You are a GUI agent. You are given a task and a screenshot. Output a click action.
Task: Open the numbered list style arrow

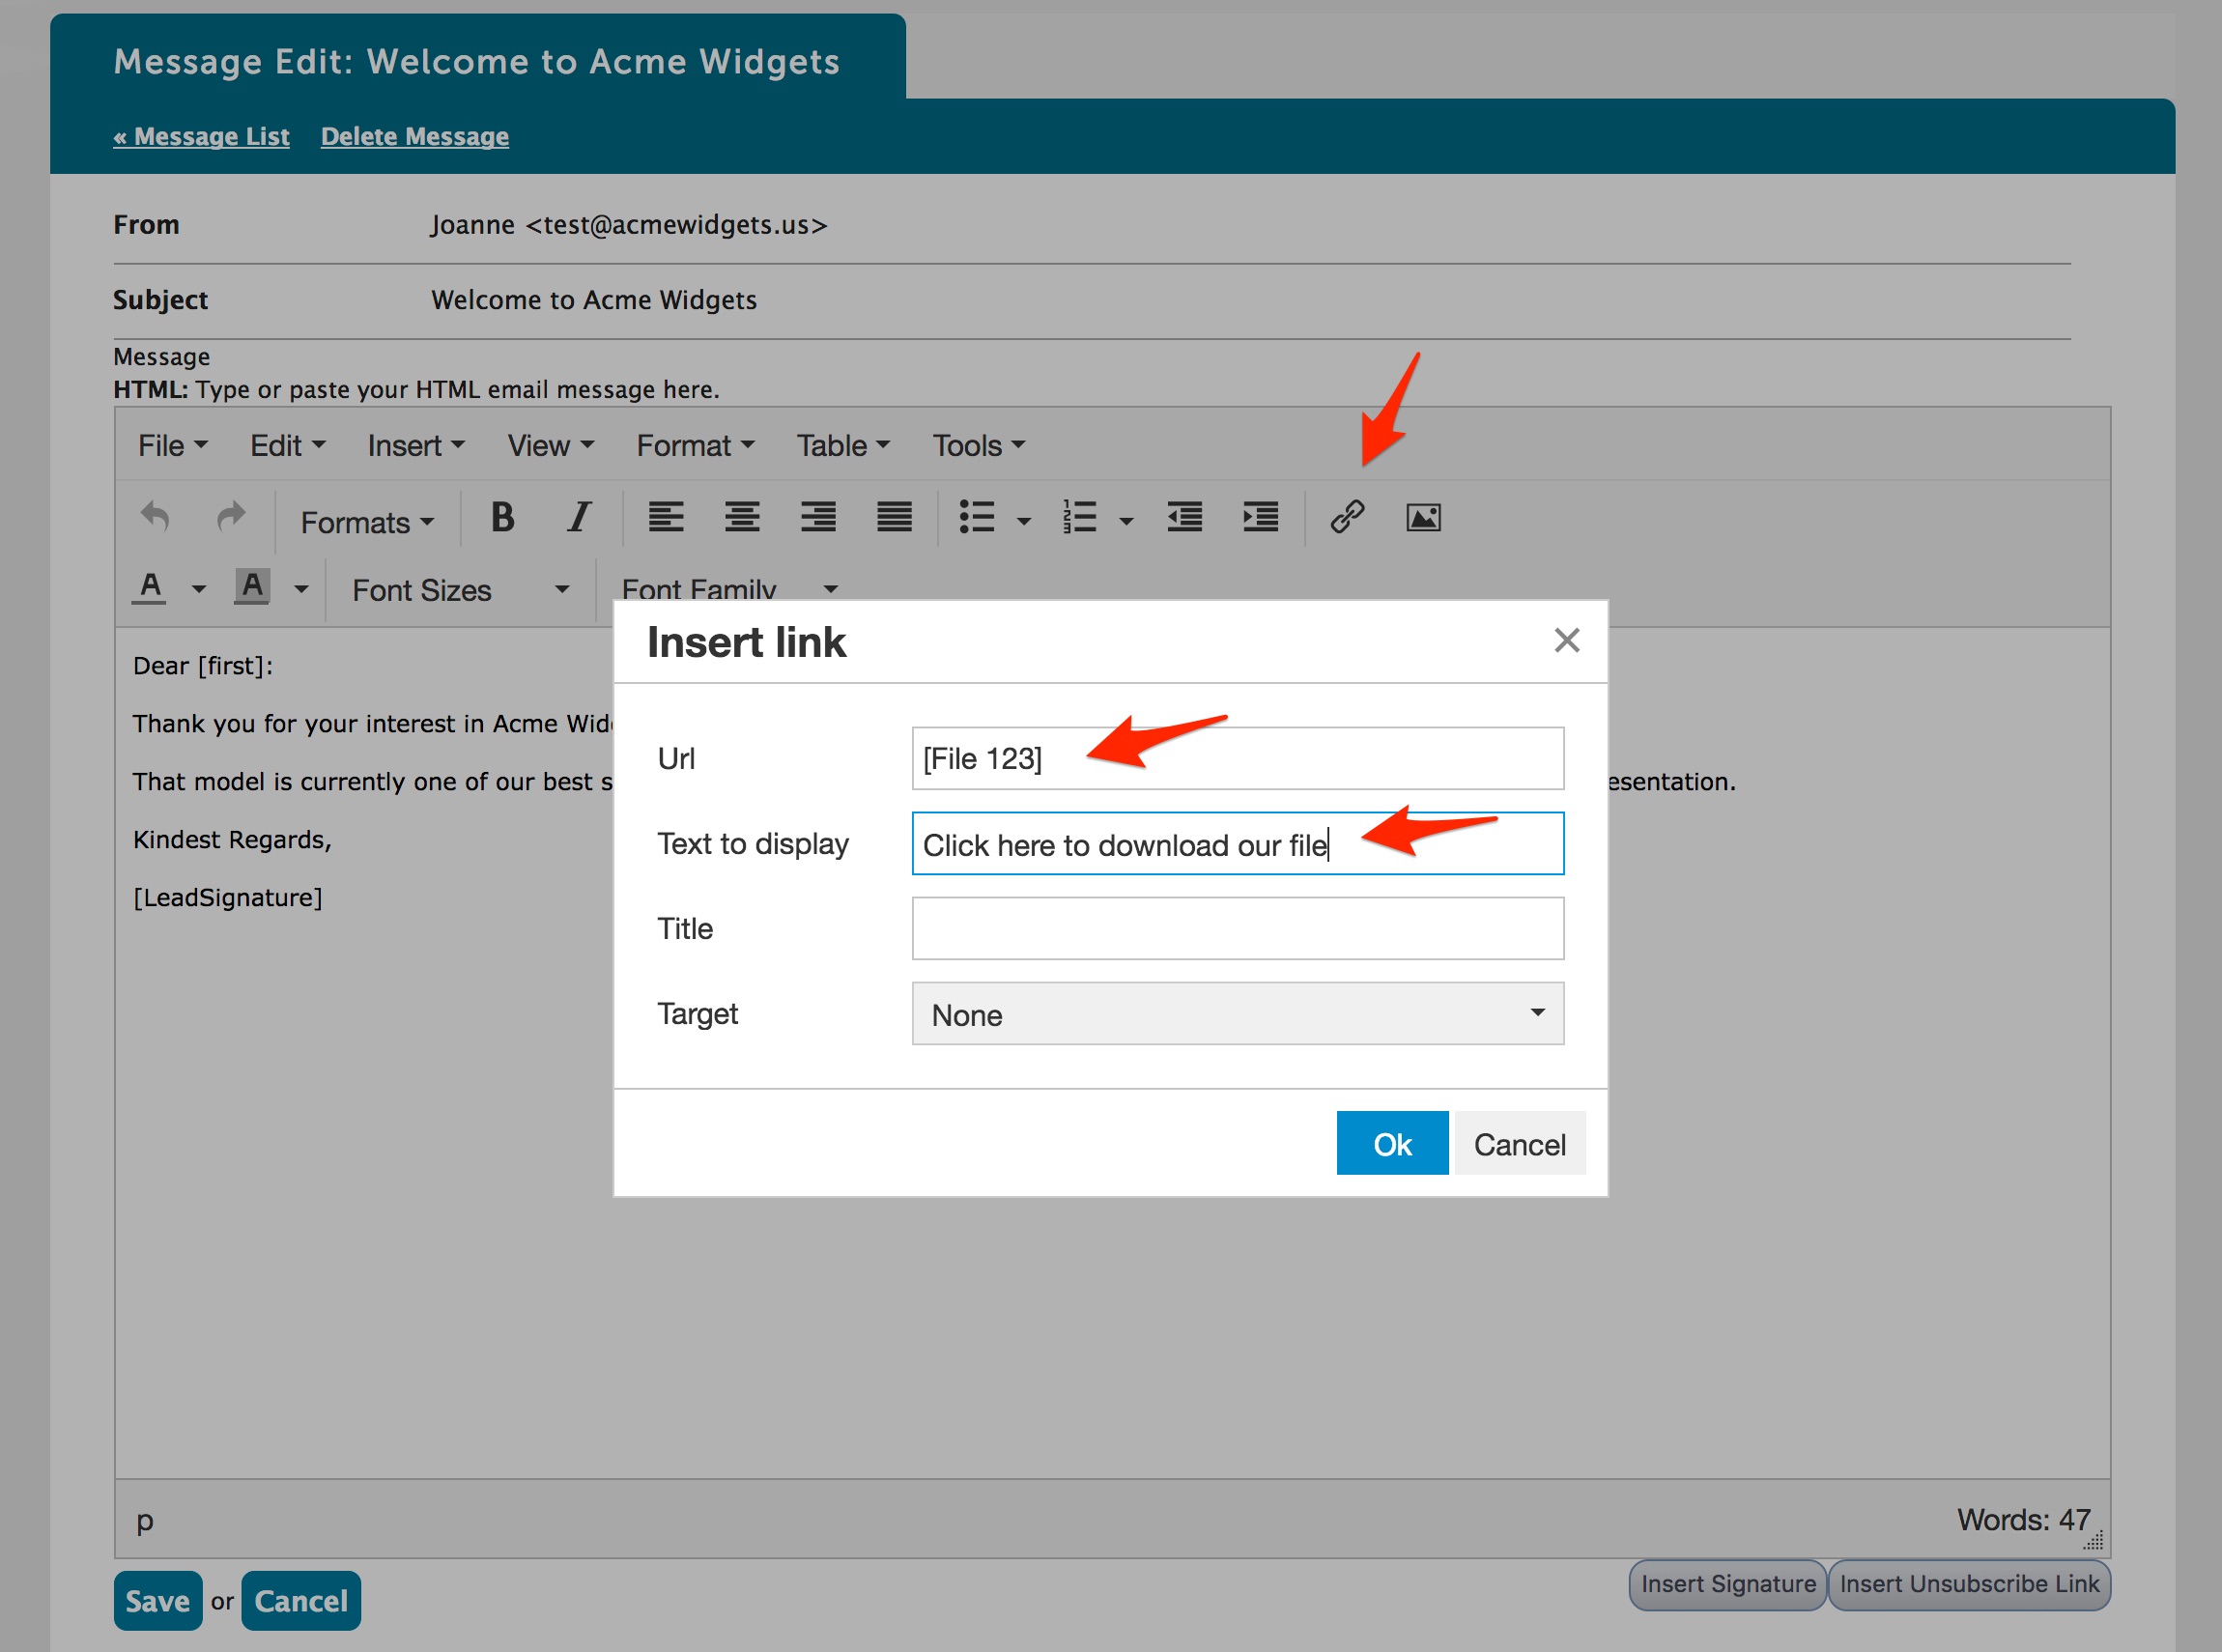[x=1126, y=521]
